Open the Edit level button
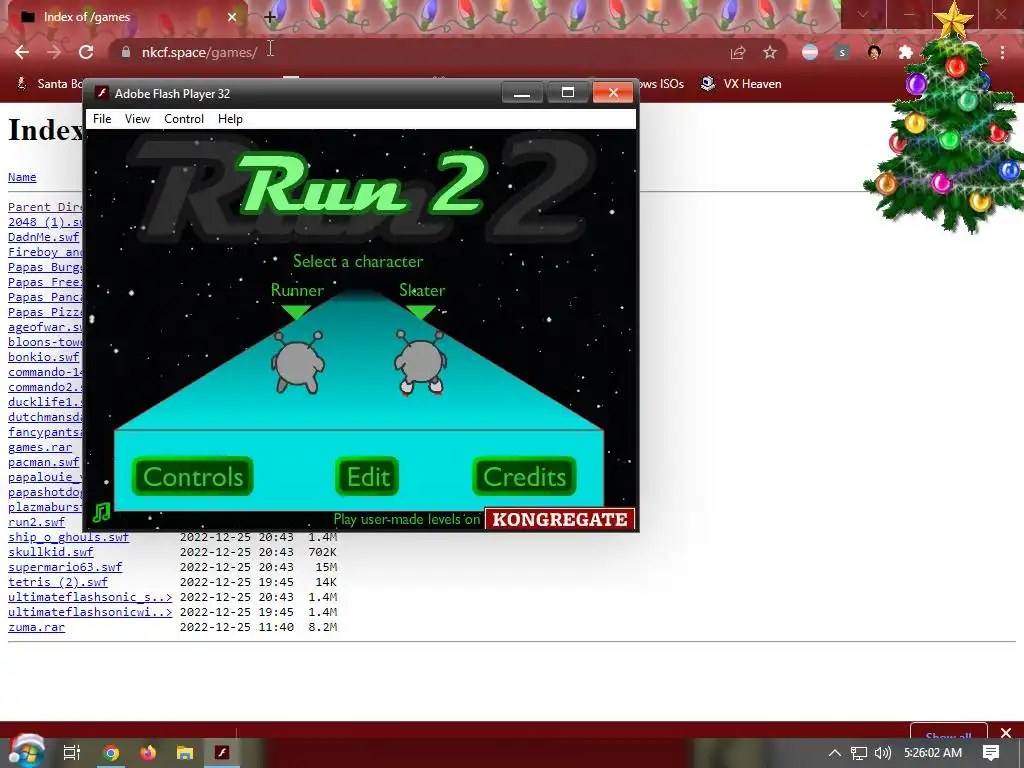 point(367,476)
